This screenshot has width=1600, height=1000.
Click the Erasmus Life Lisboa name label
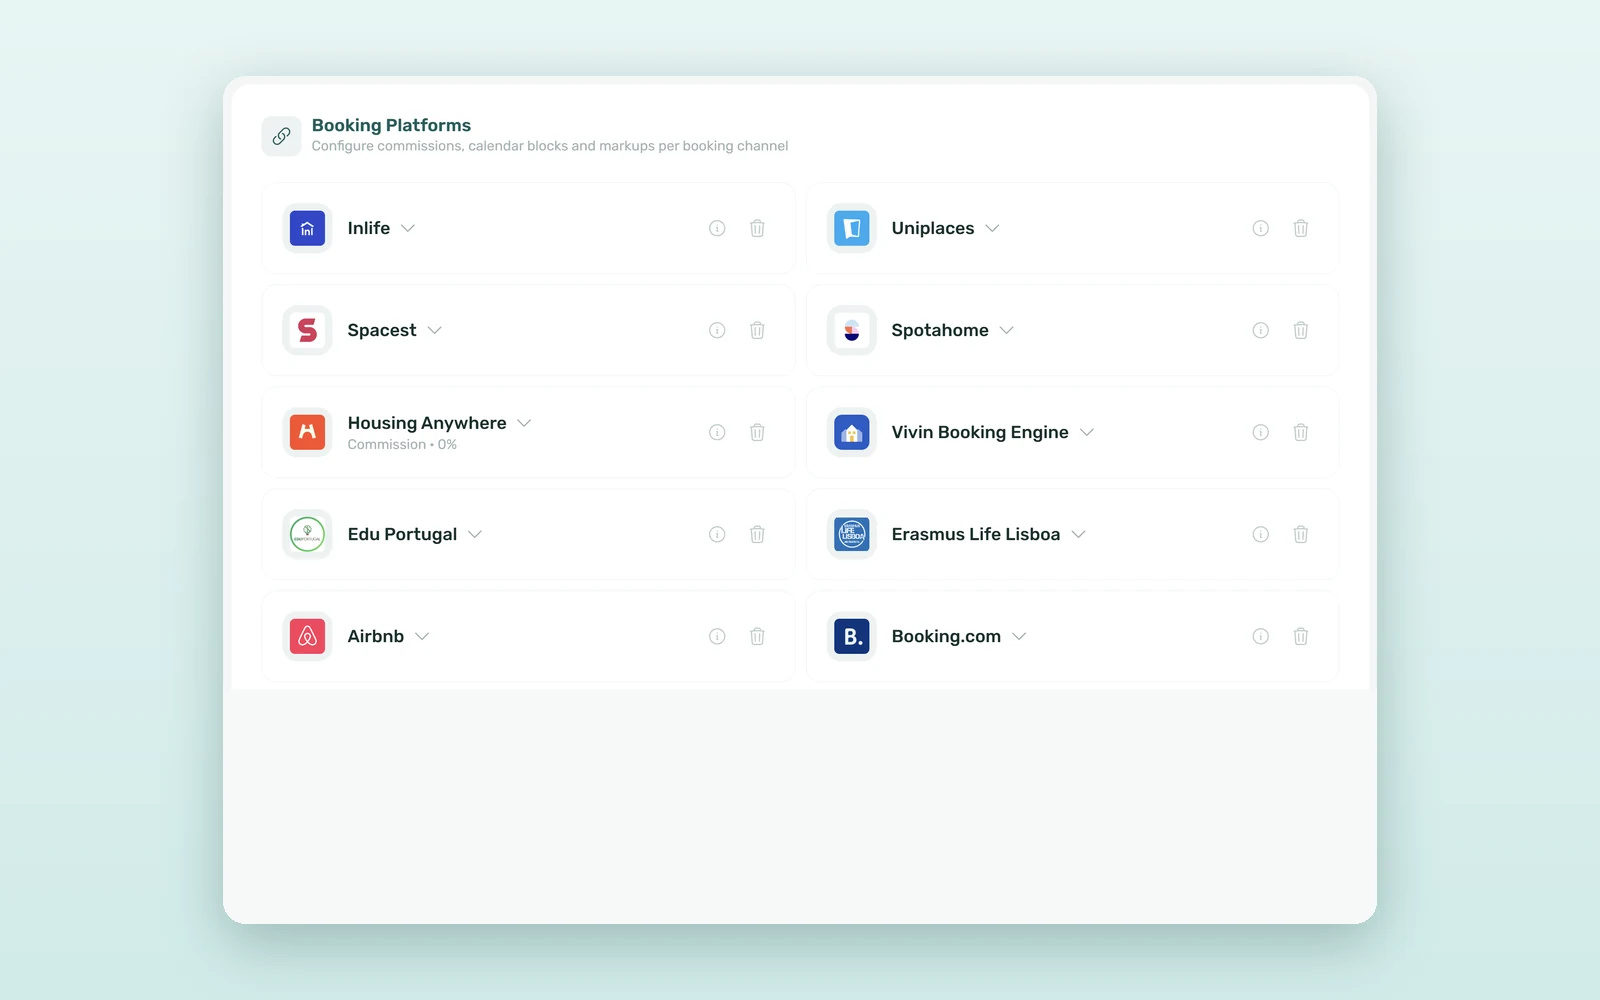(x=975, y=534)
